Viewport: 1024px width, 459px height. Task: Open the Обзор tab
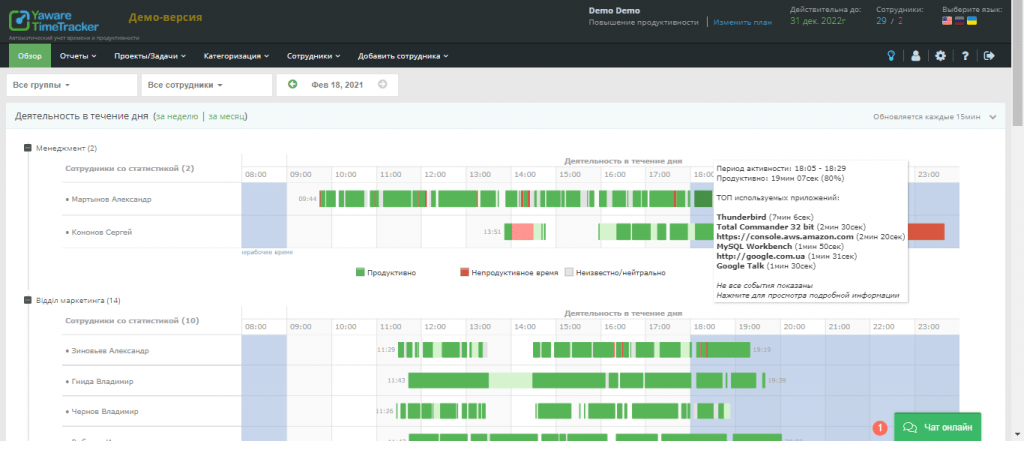pos(29,56)
